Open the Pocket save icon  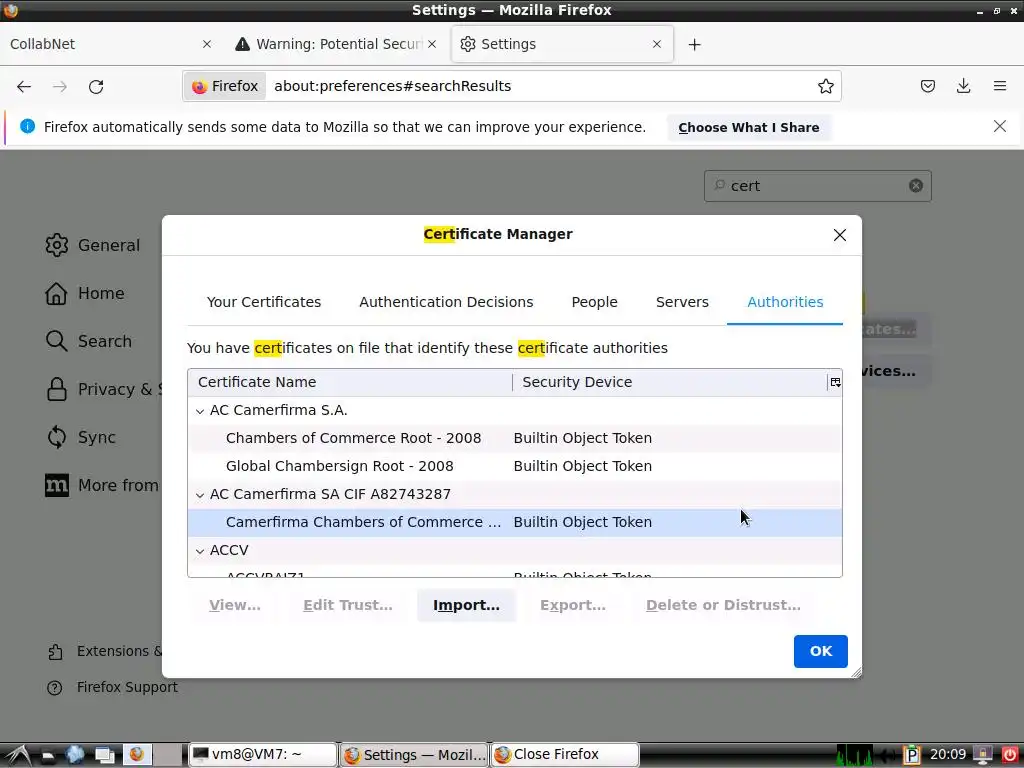click(927, 86)
